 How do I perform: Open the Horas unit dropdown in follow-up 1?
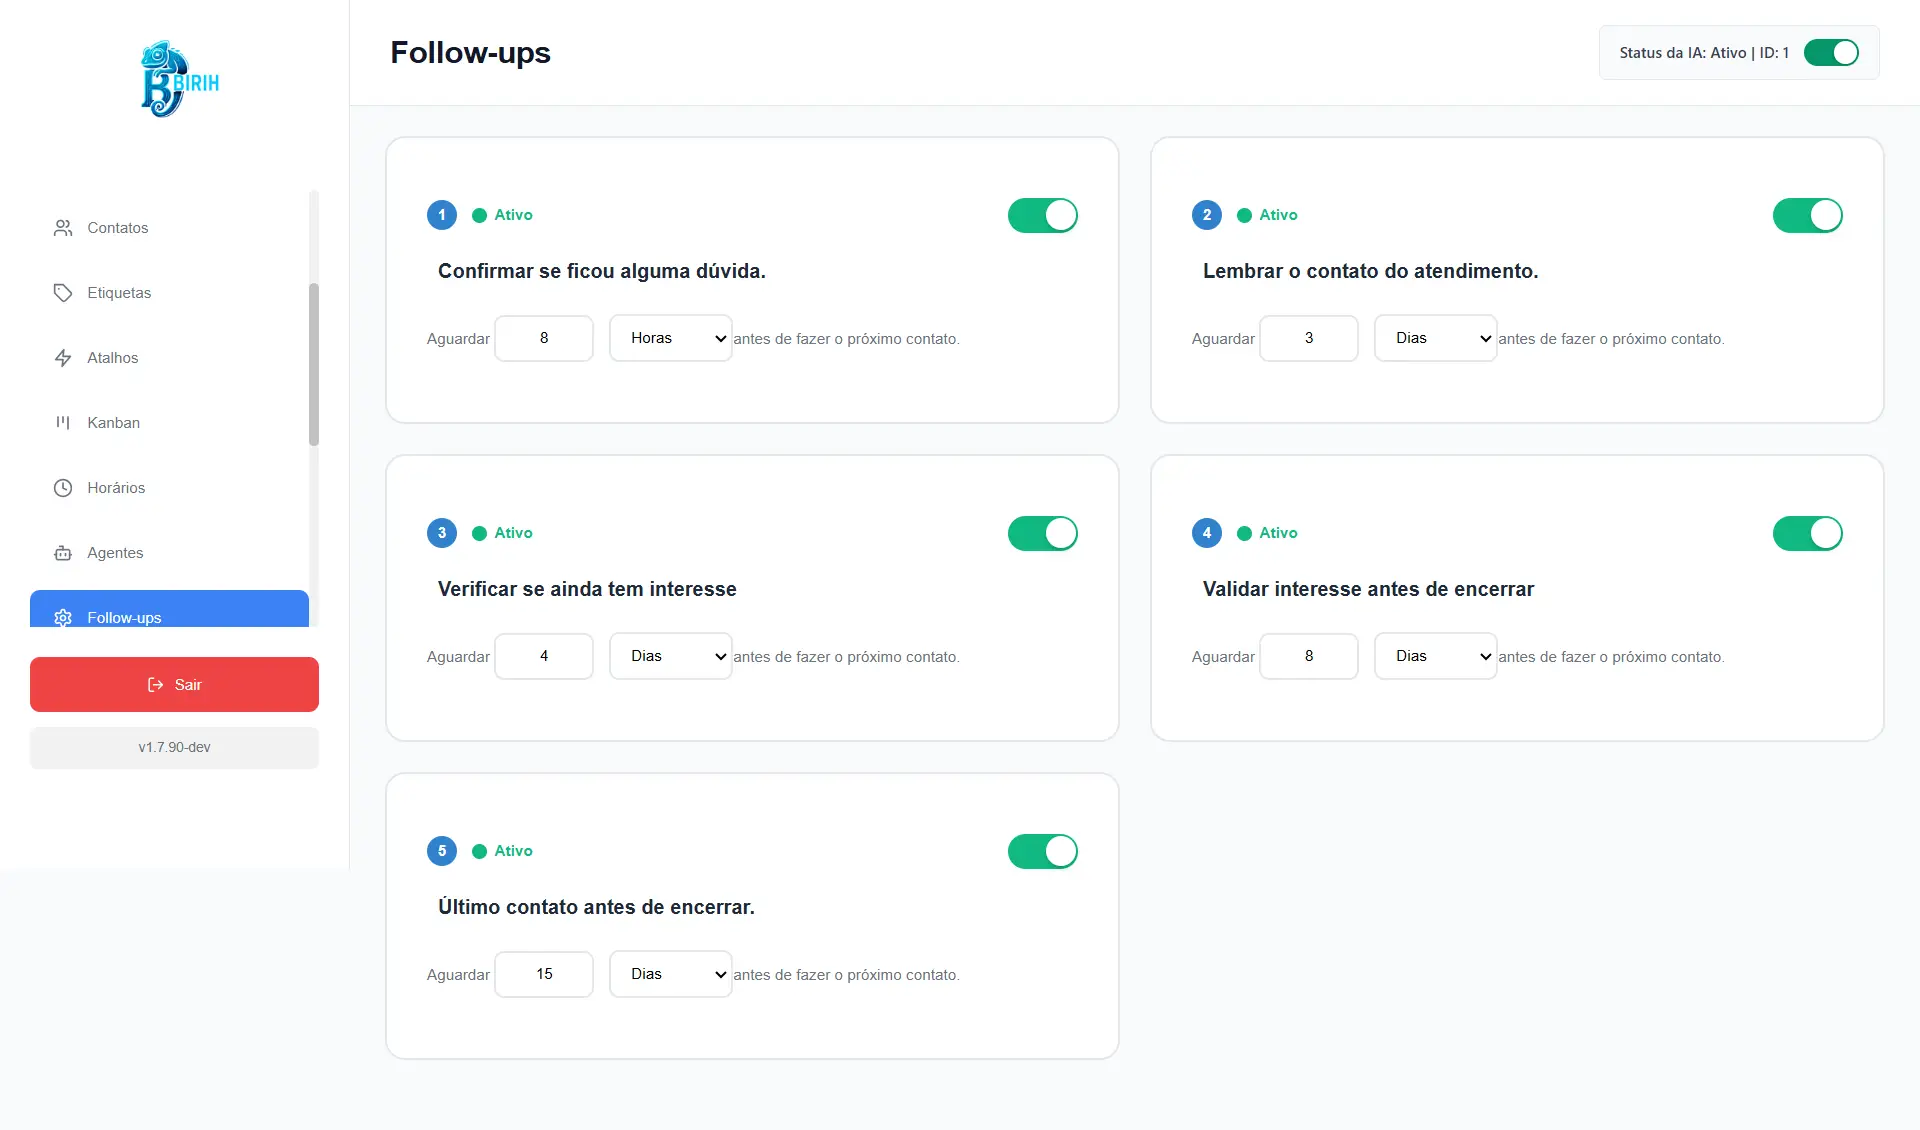670,338
